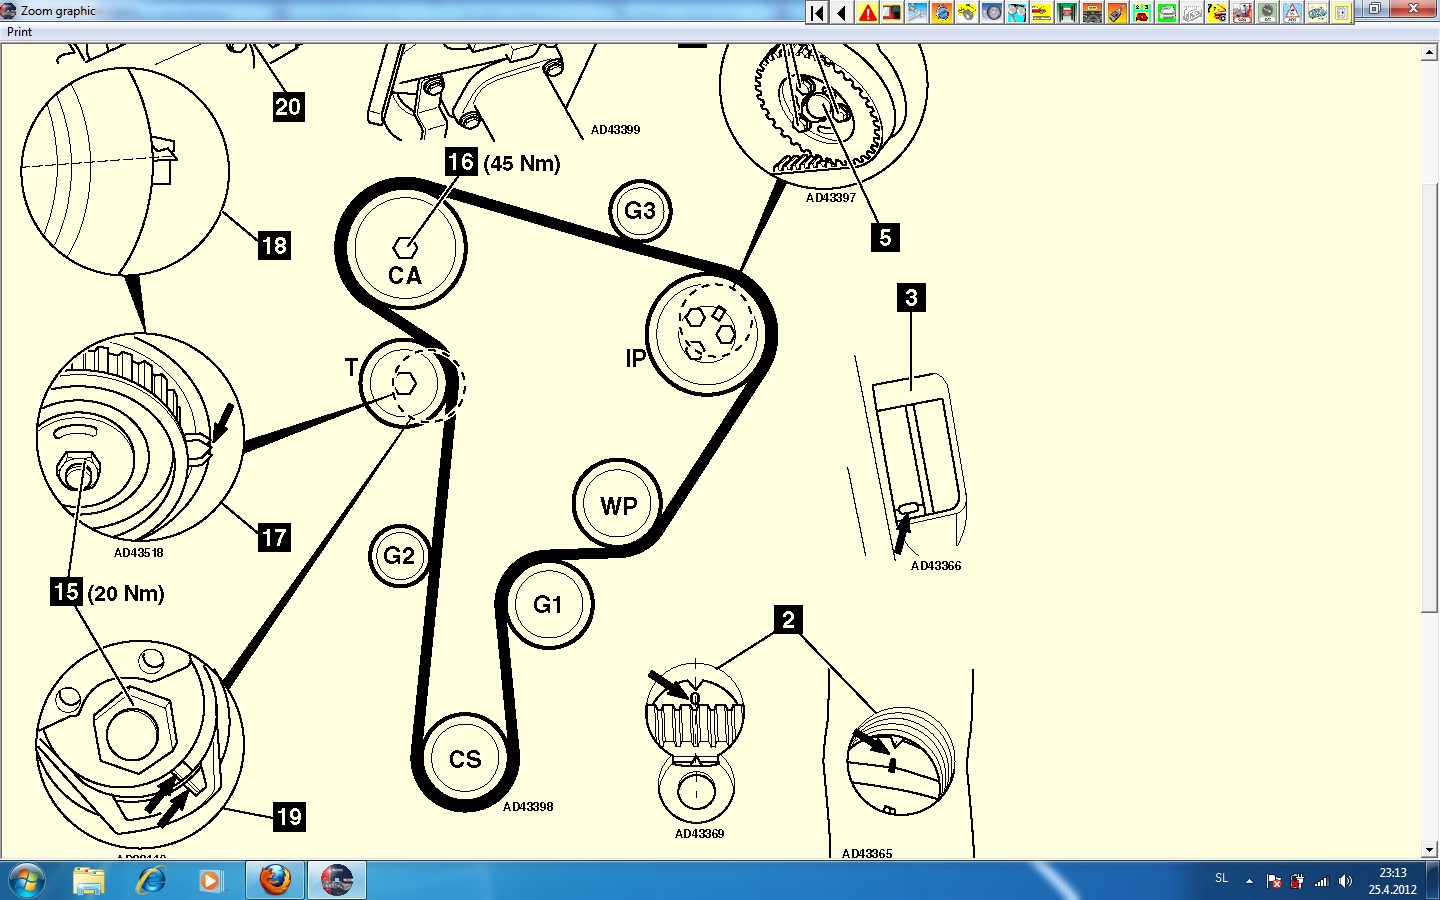Click yellow icon with red component
The height and width of the screenshot is (900, 1440).
[1042, 13]
